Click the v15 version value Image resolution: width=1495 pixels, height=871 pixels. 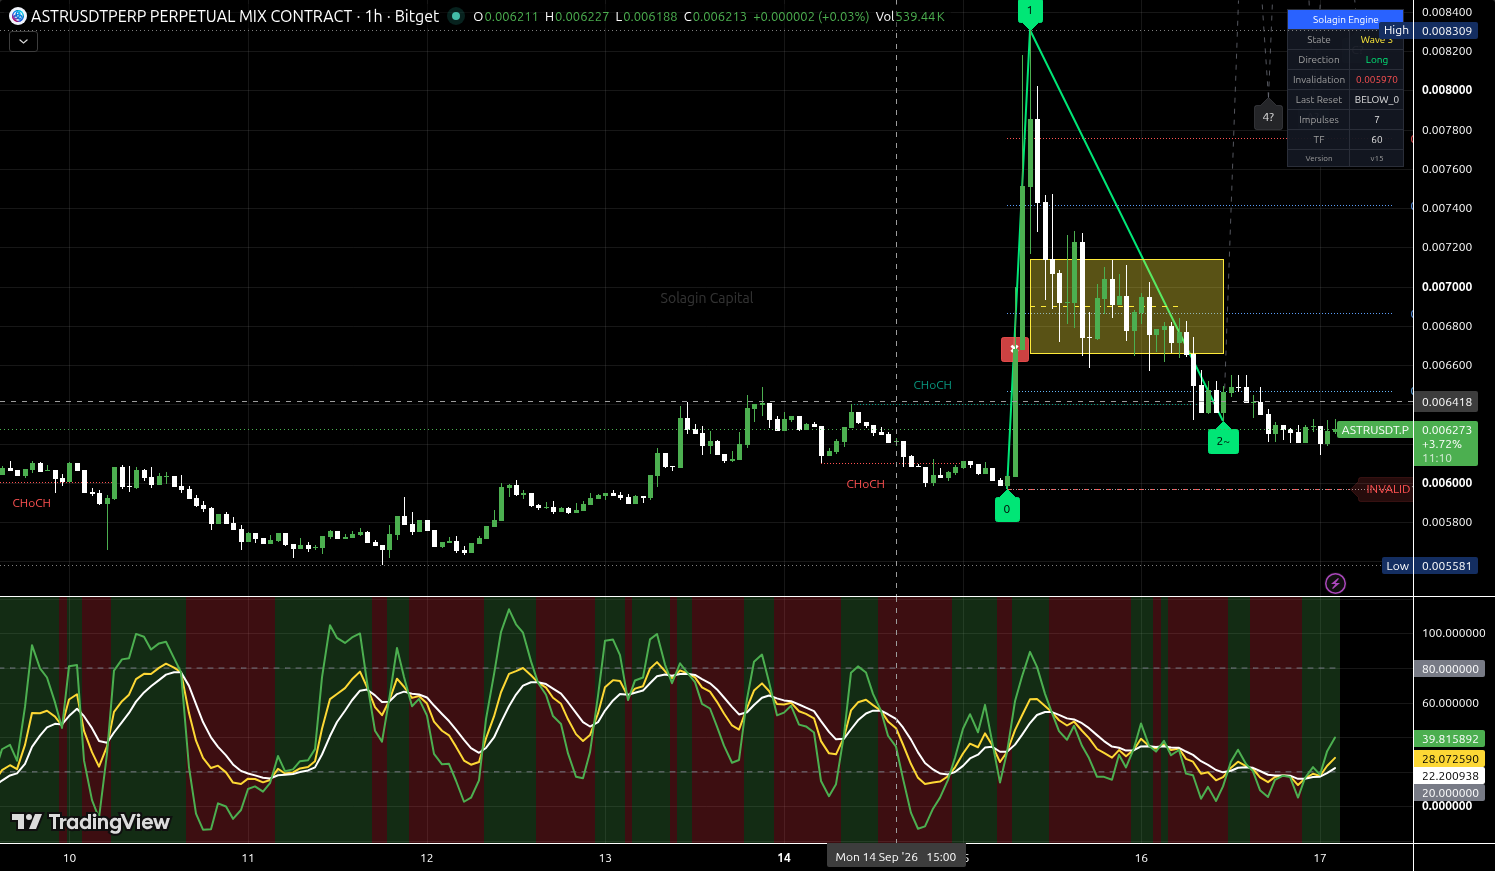1377,158
